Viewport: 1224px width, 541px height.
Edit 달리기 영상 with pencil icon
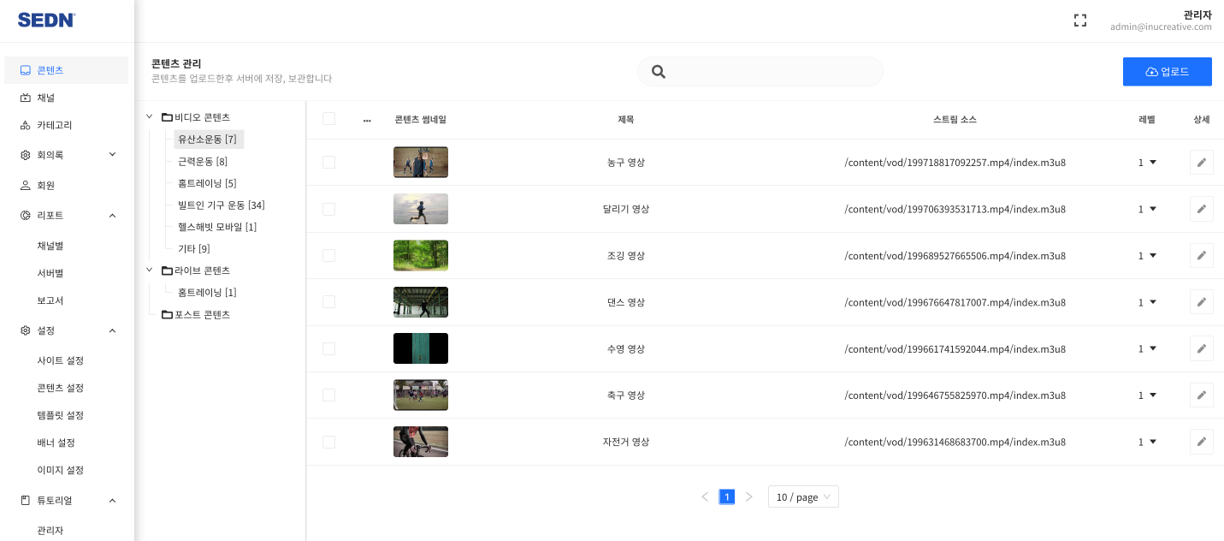coord(1201,209)
